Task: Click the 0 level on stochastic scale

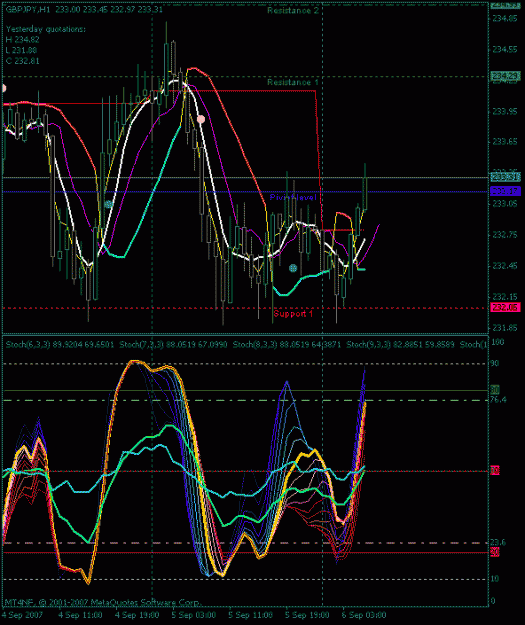Action: [493, 601]
